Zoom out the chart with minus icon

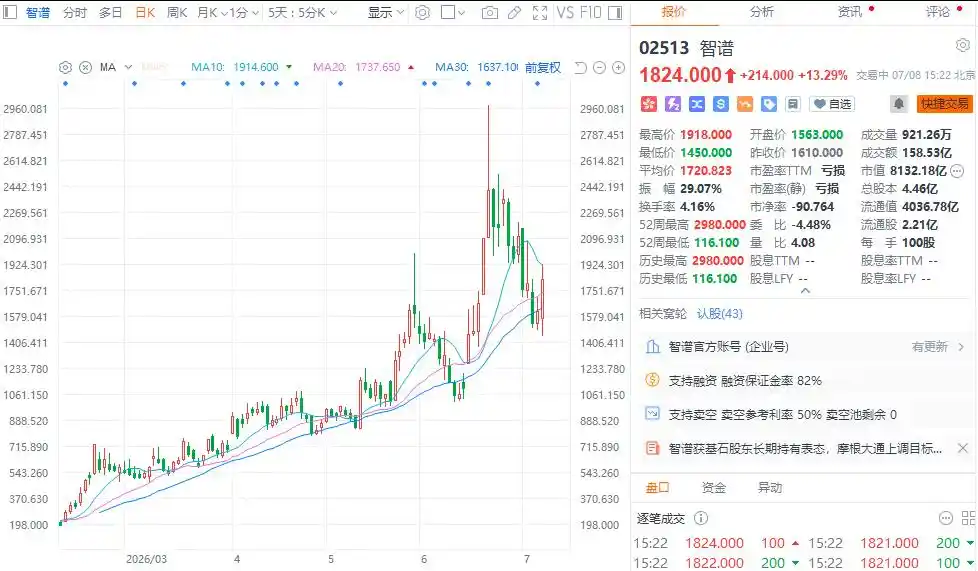pos(599,67)
